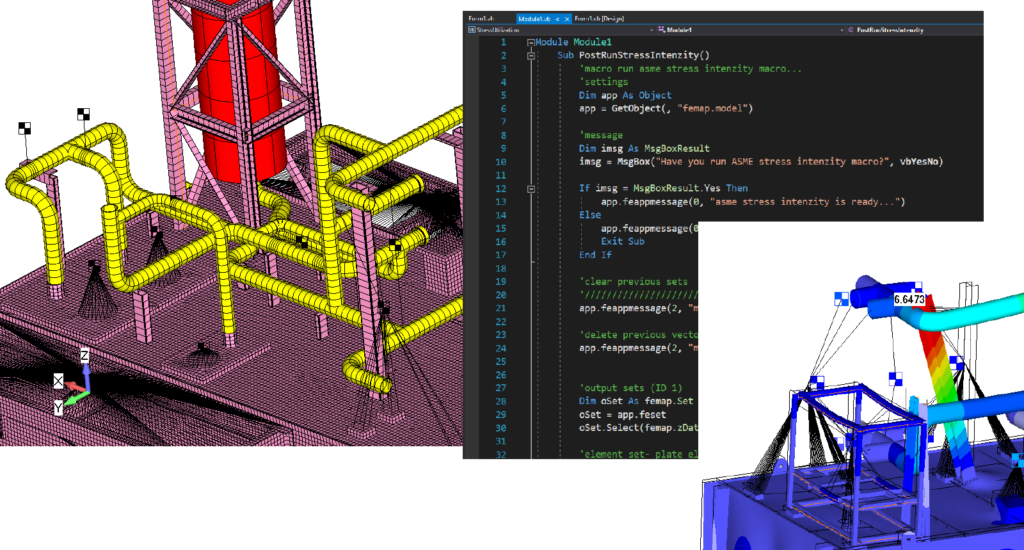Click vbYesNo on line 10
Image resolution: width=1024 pixels, height=550 pixels.
point(921,161)
